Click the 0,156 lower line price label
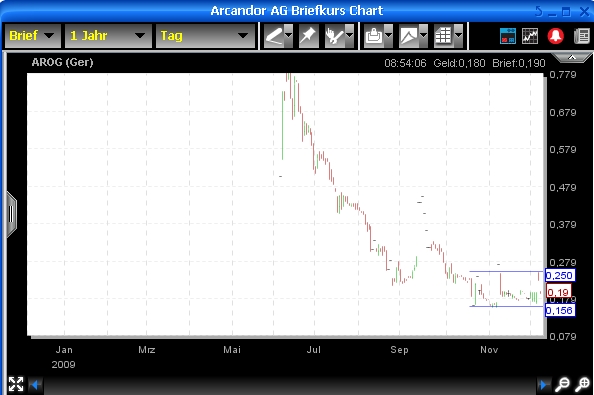This screenshot has width=594, height=395. click(x=560, y=311)
